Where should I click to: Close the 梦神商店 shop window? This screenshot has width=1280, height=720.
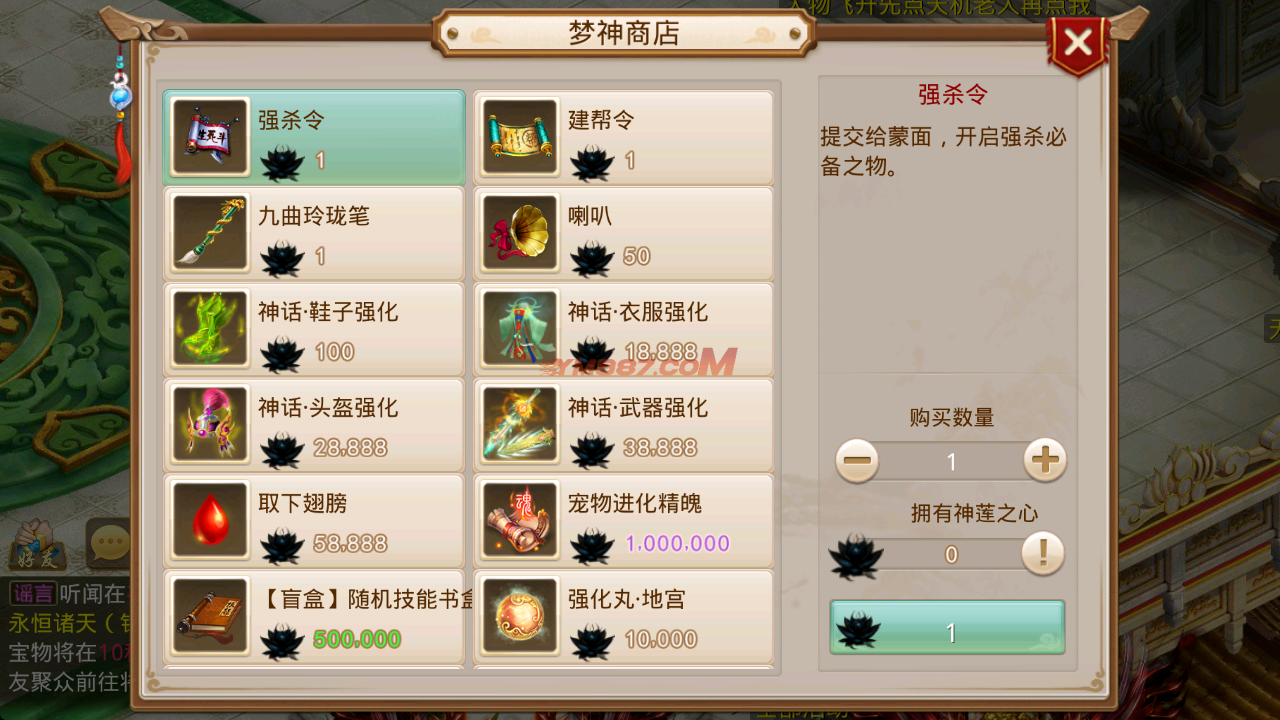click(1078, 43)
